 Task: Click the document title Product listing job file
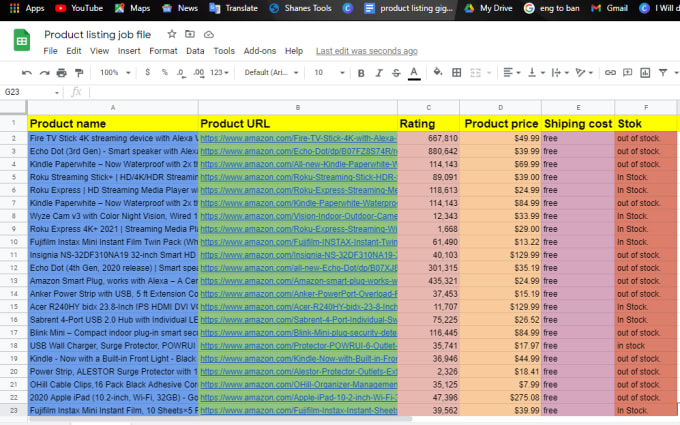coord(98,34)
